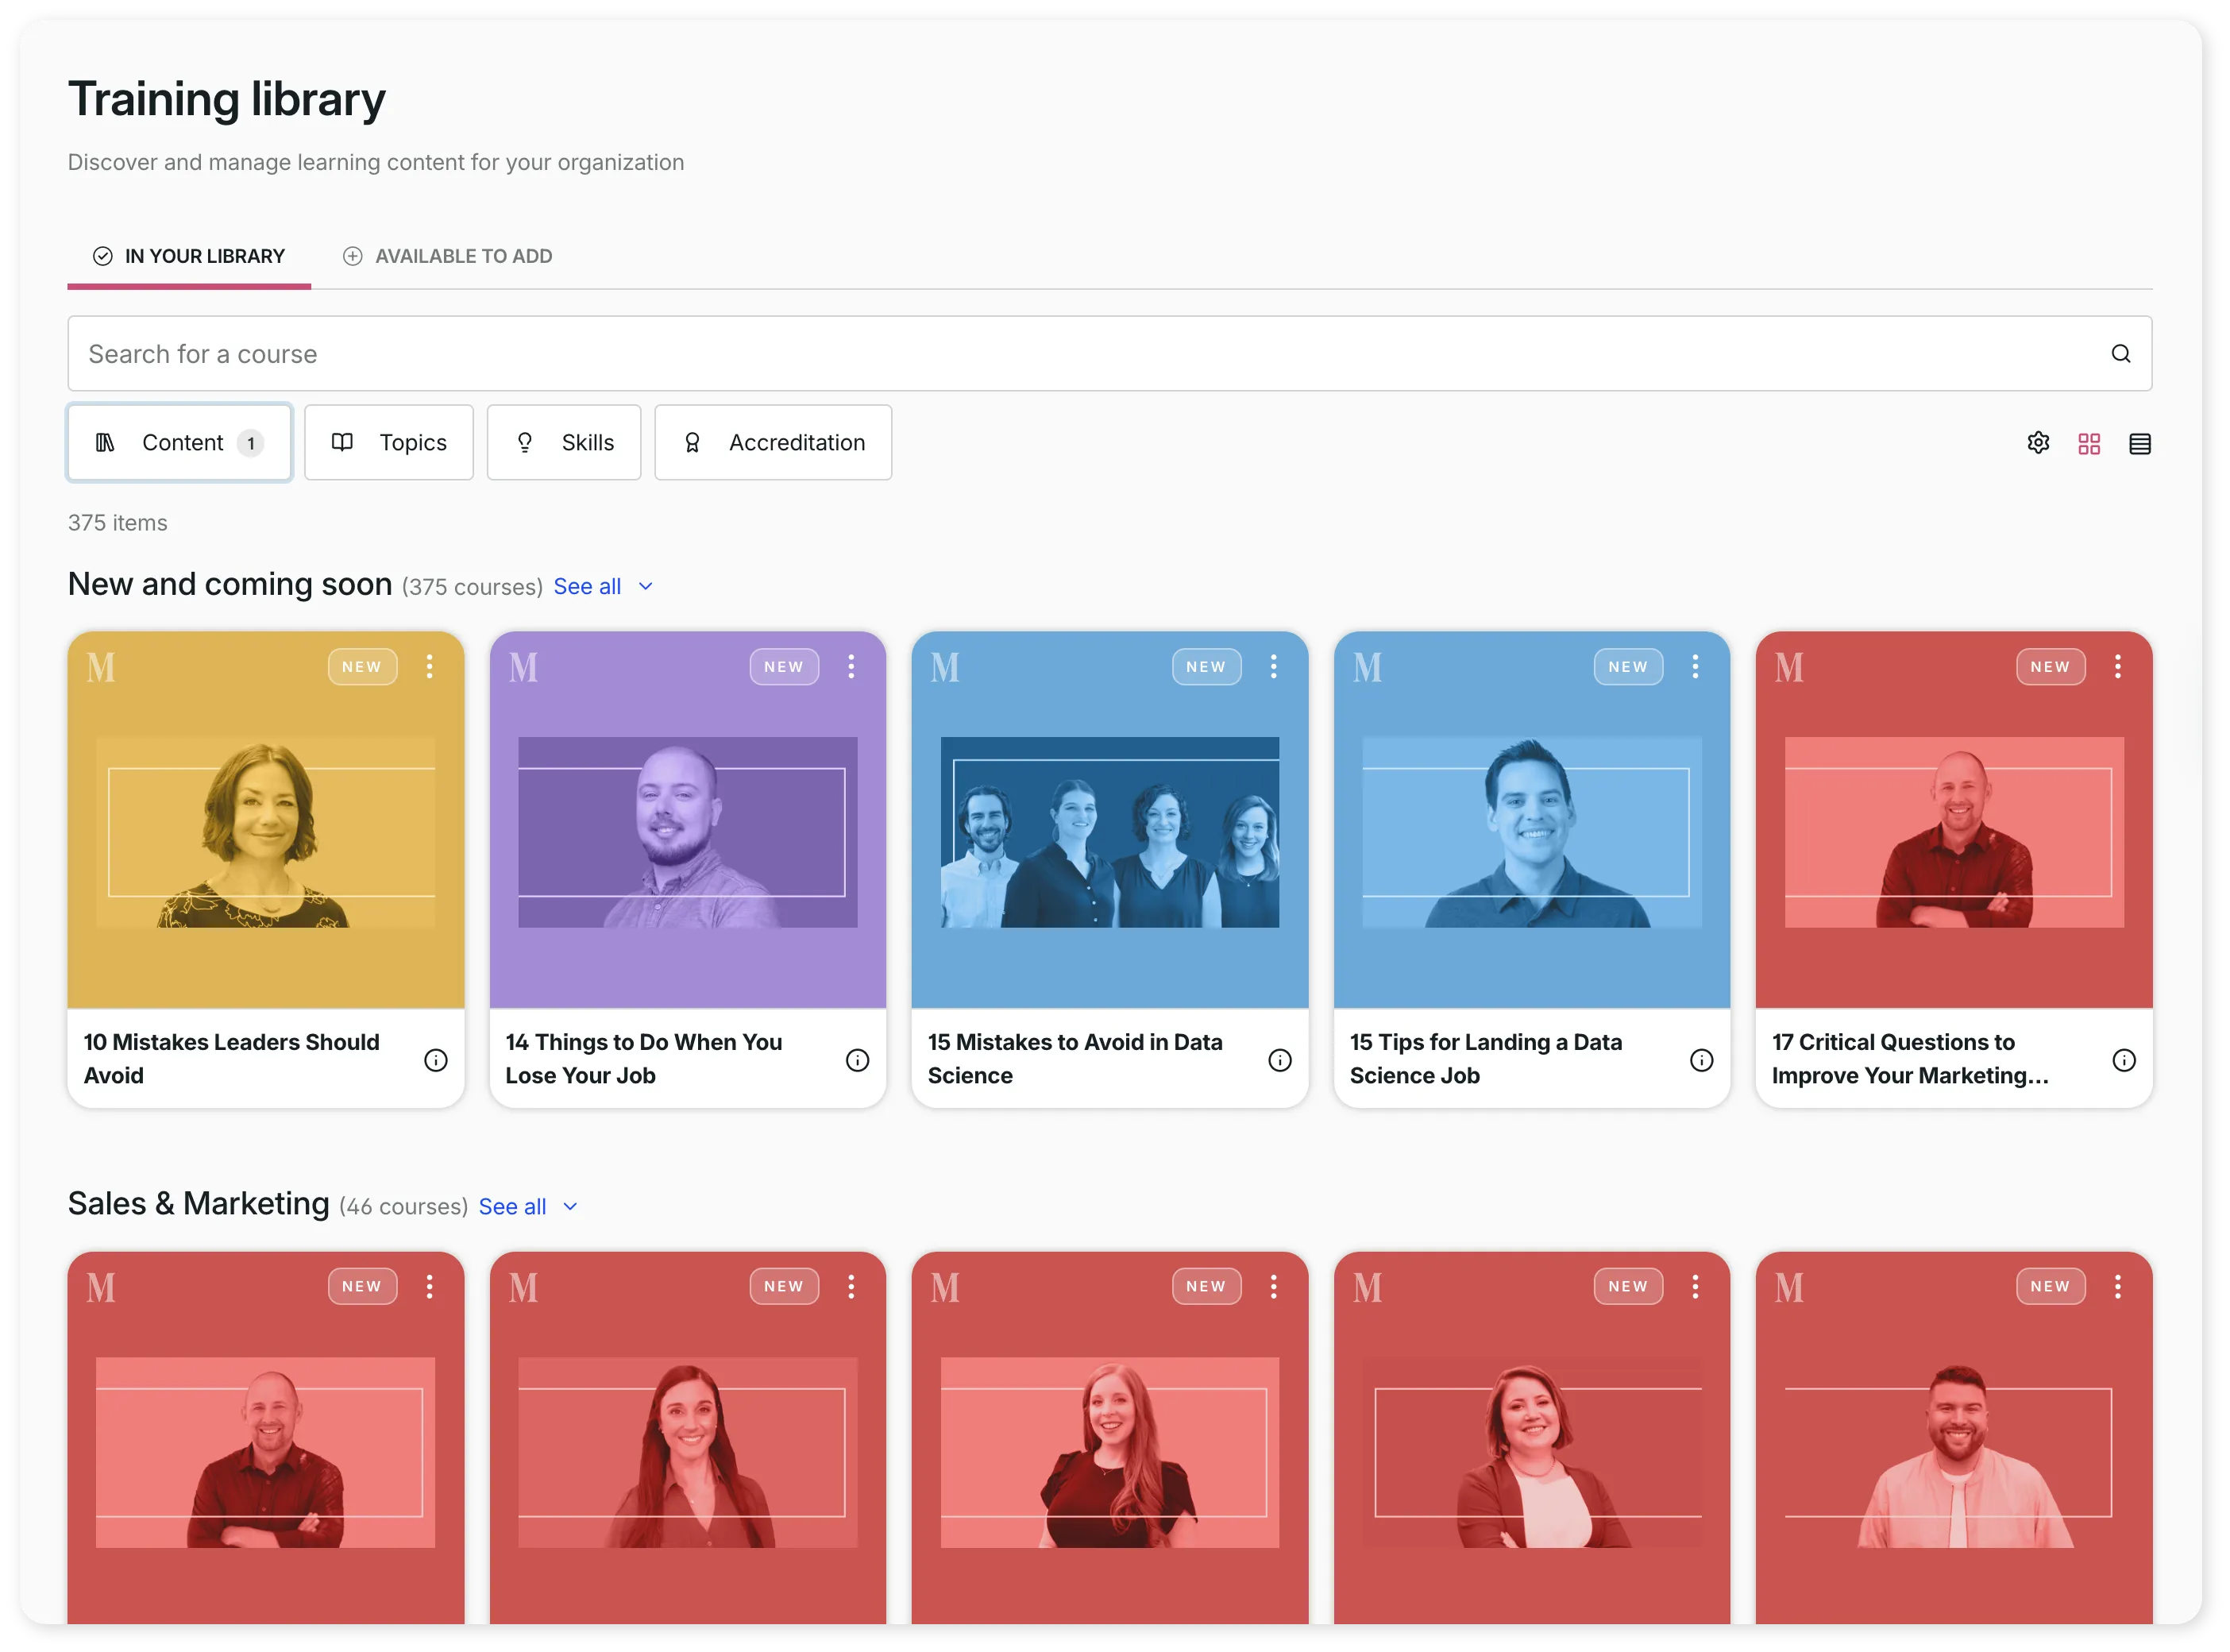Image resolution: width=2230 pixels, height=1652 pixels.
Task: Expand 'See all' for Sales & Marketing
Action: (x=513, y=1206)
